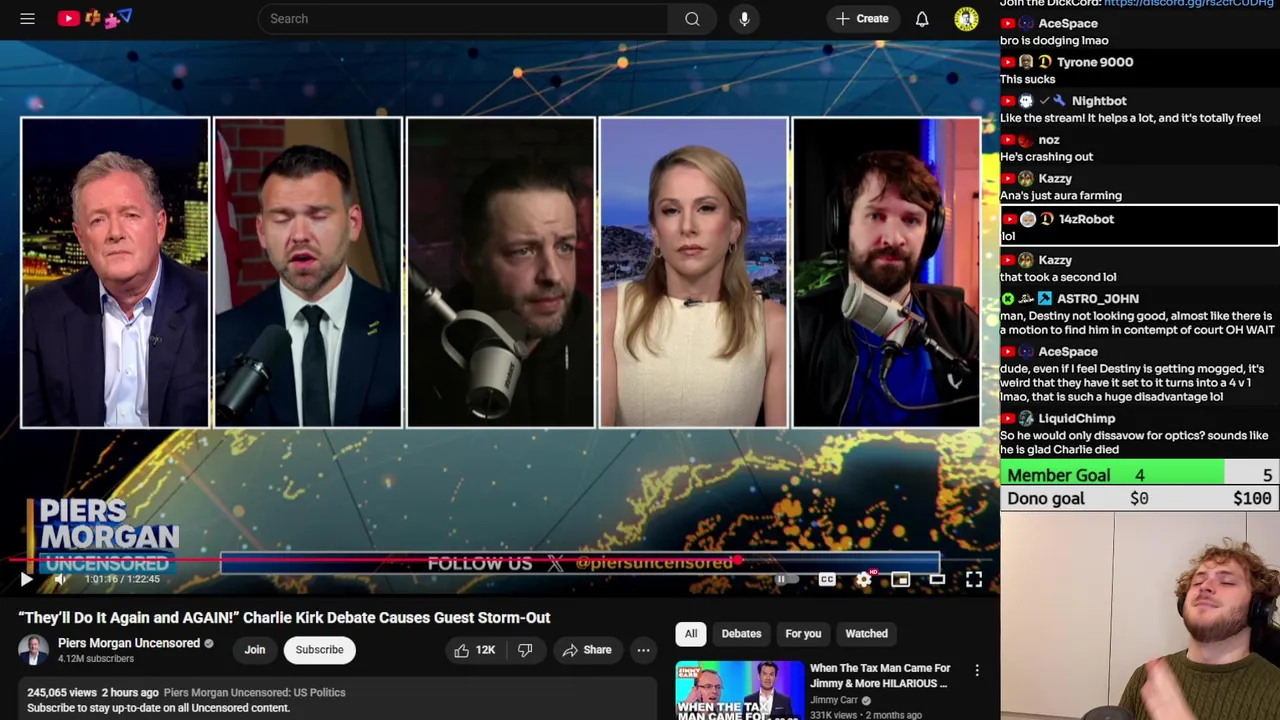This screenshot has height=720, width=1280.
Task: Open the 'When The Tax Man Came' thumbnail
Action: point(739,690)
